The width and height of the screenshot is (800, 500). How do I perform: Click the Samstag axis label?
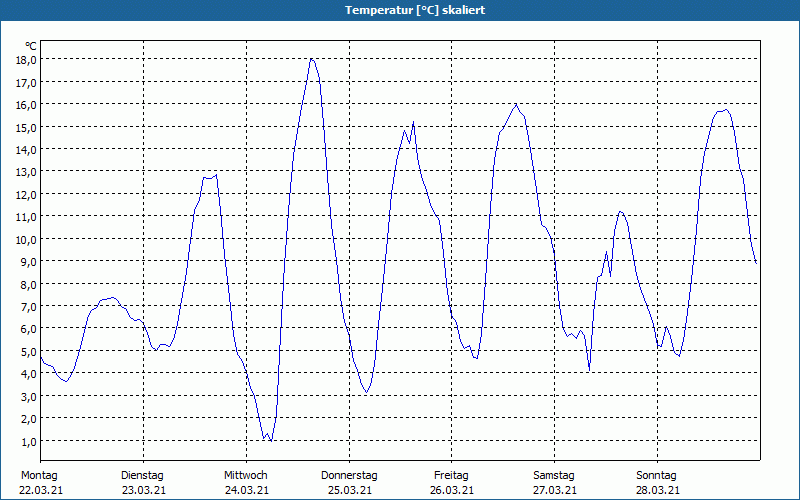554,475
